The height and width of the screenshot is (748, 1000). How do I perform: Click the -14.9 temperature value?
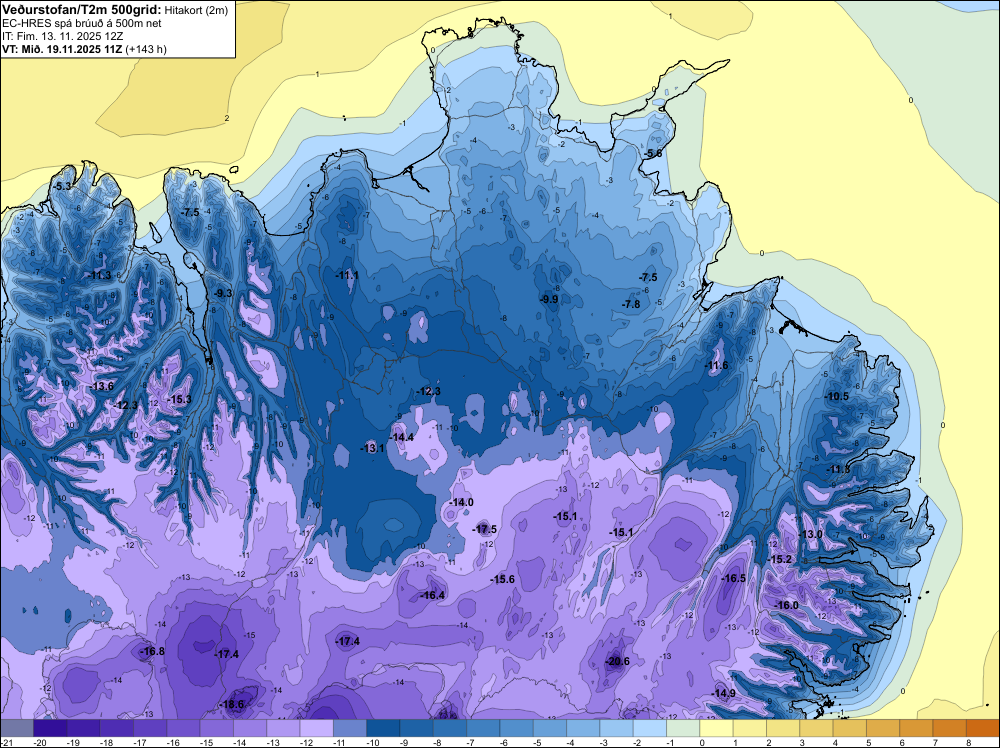point(723,693)
